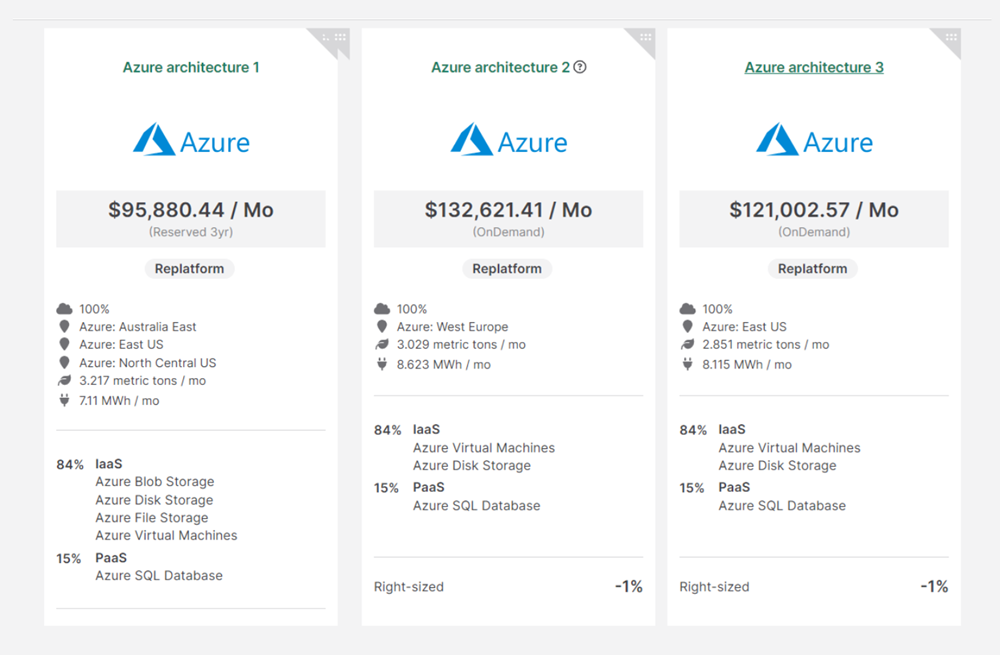Click the PaaS heading in architecture 2
Image resolution: width=1000 pixels, height=655 pixels.
(x=429, y=487)
